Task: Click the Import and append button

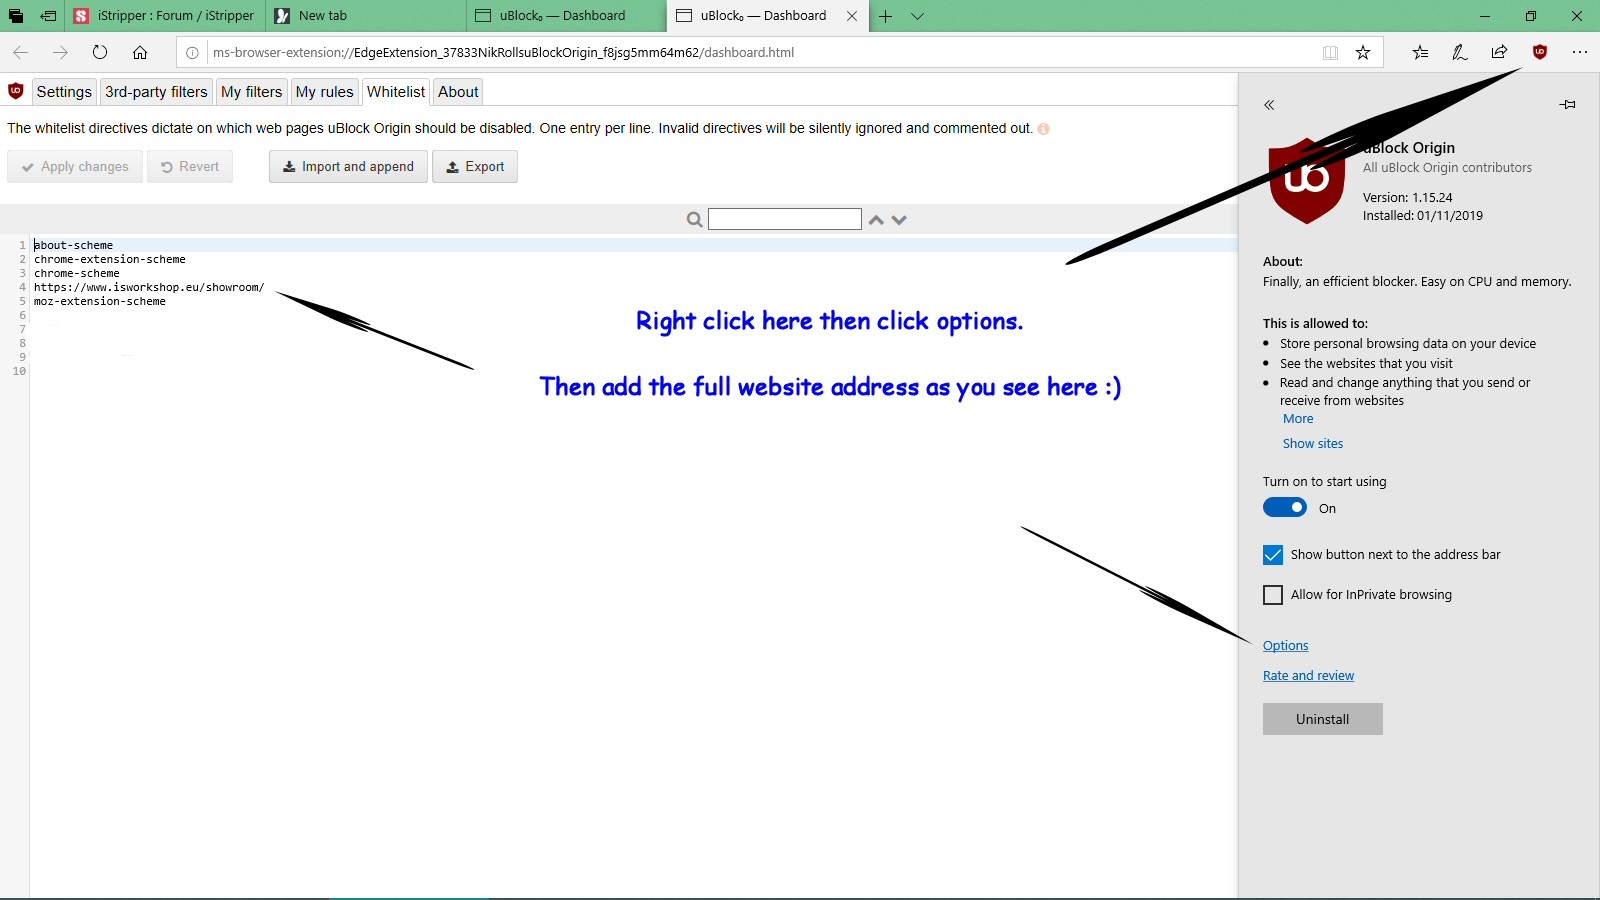Action: (x=348, y=167)
